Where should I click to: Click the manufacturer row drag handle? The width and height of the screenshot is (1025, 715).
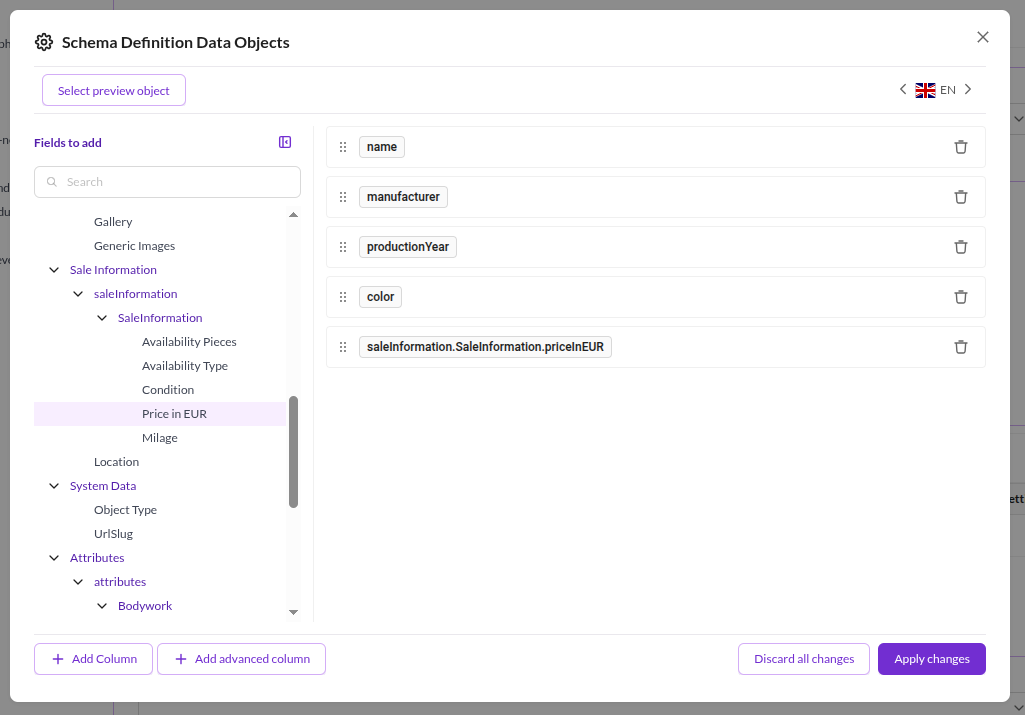point(343,197)
